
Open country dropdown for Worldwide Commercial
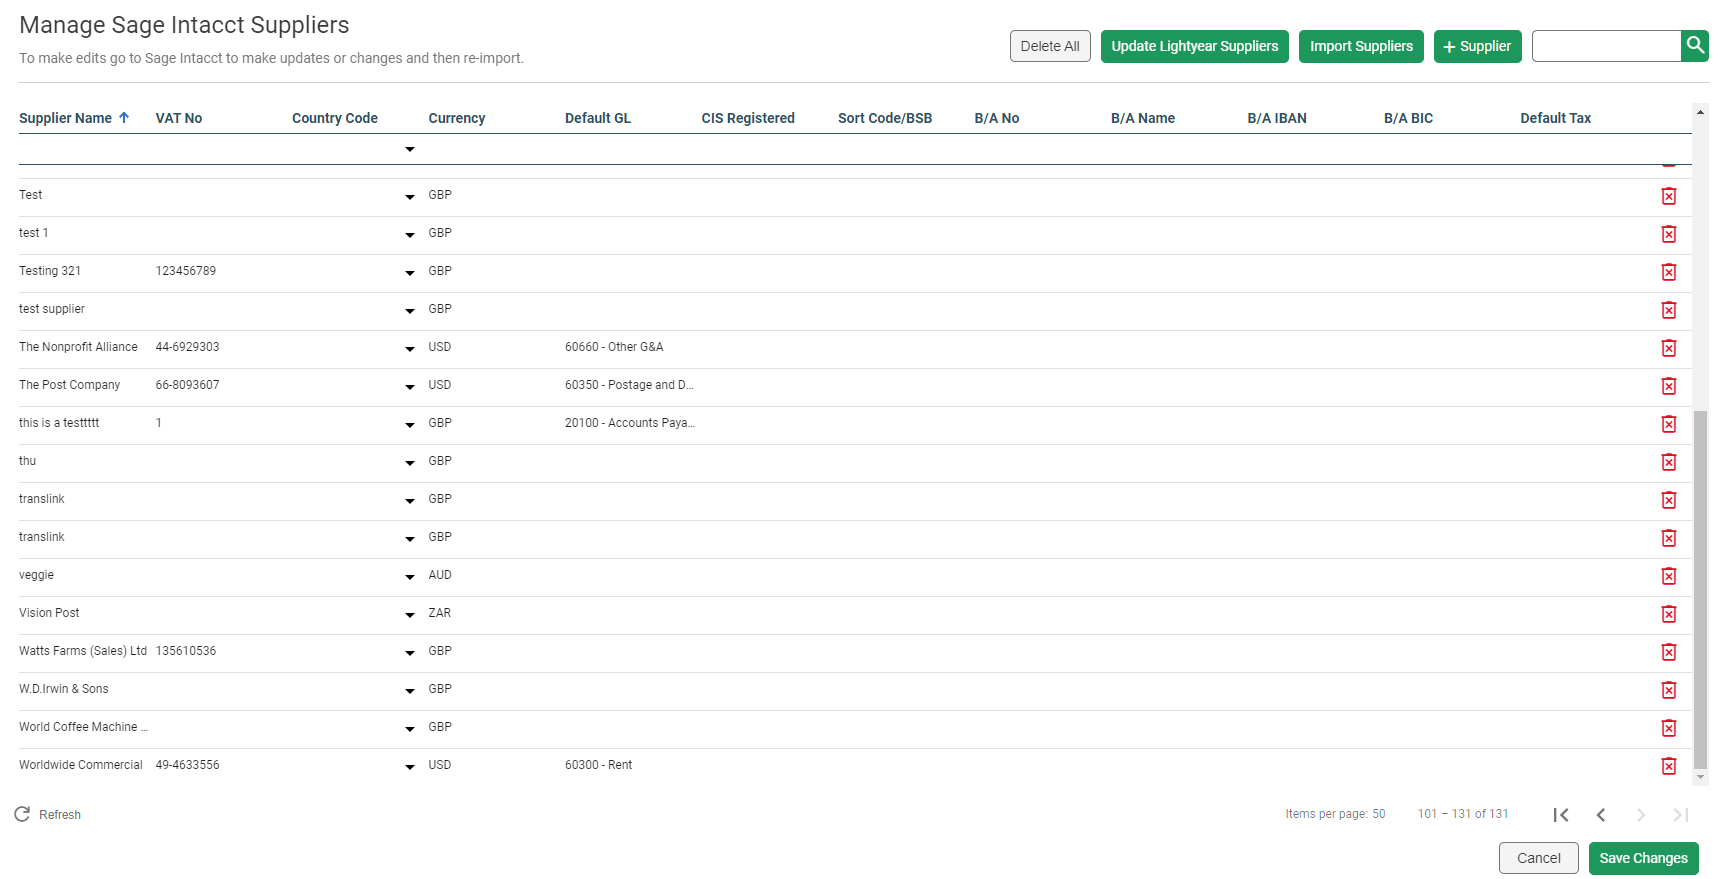[x=409, y=767]
